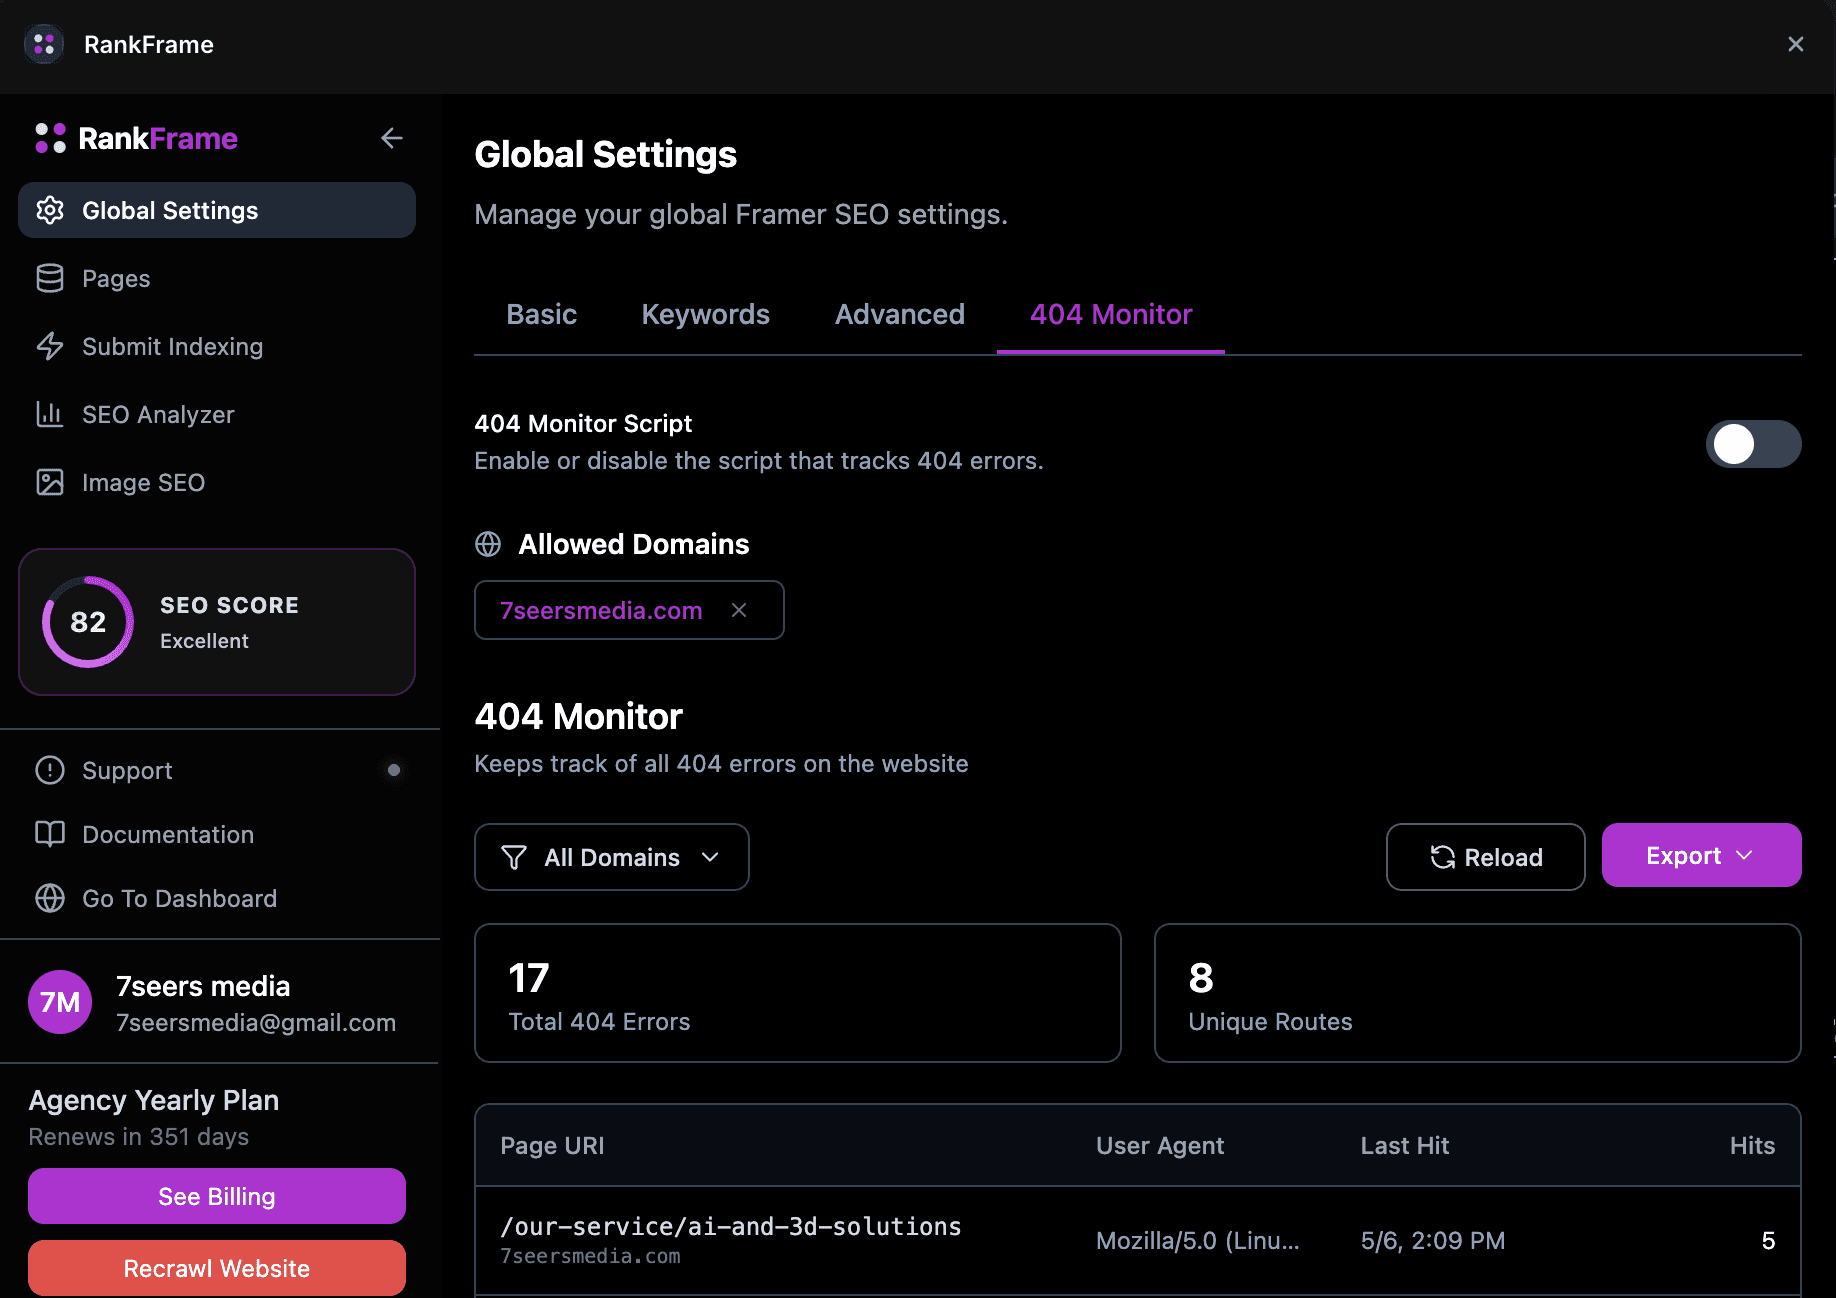Image resolution: width=1836 pixels, height=1298 pixels.
Task: Click the SEO score 82 progress ring
Action: click(x=88, y=622)
